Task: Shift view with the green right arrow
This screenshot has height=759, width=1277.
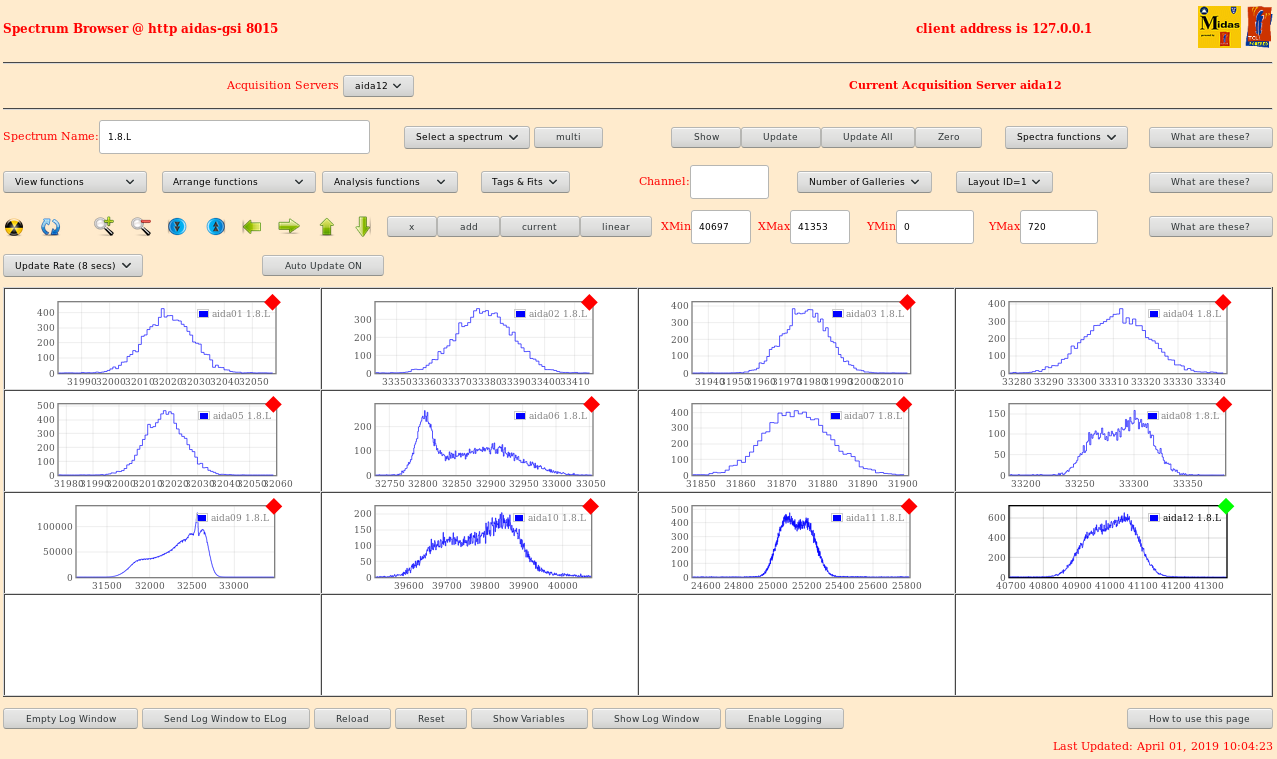Action: tap(289, 227)
